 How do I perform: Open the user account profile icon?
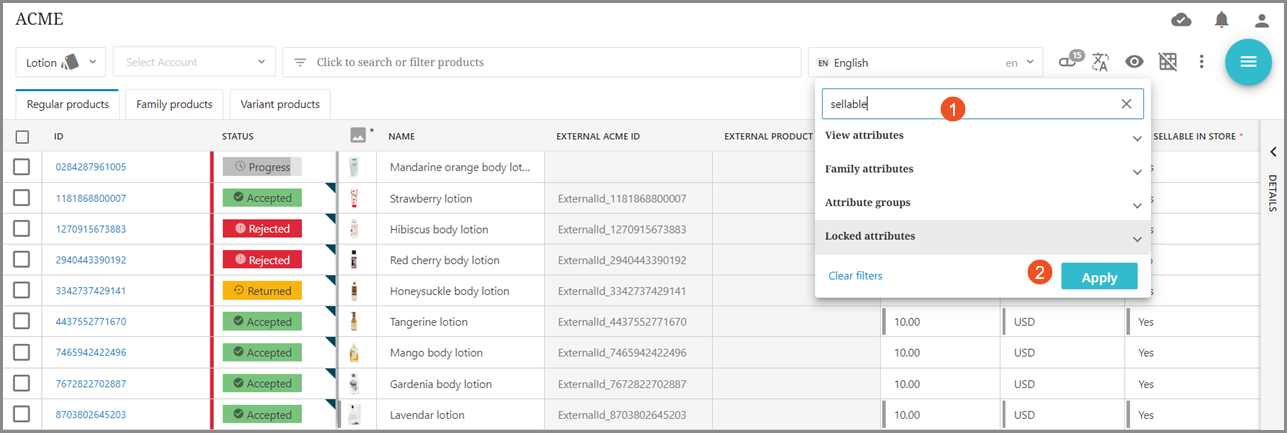(x=1262, y=20)
